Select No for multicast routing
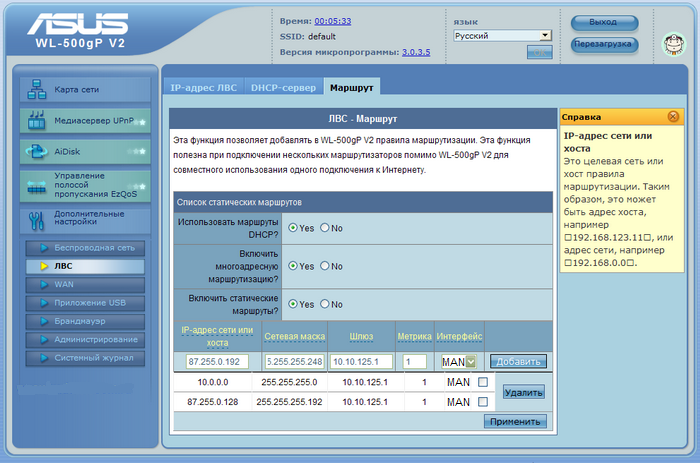The width and height of the screenshot is (700, 463). pyautogui.click(x=325, y=266)
